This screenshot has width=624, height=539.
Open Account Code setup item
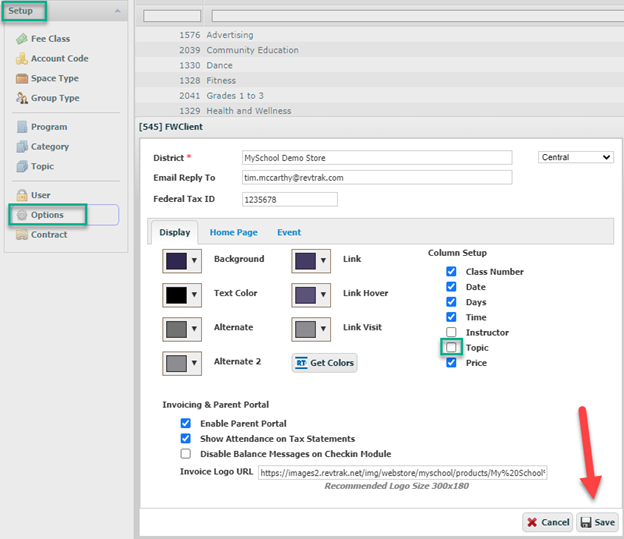(60, 59)
